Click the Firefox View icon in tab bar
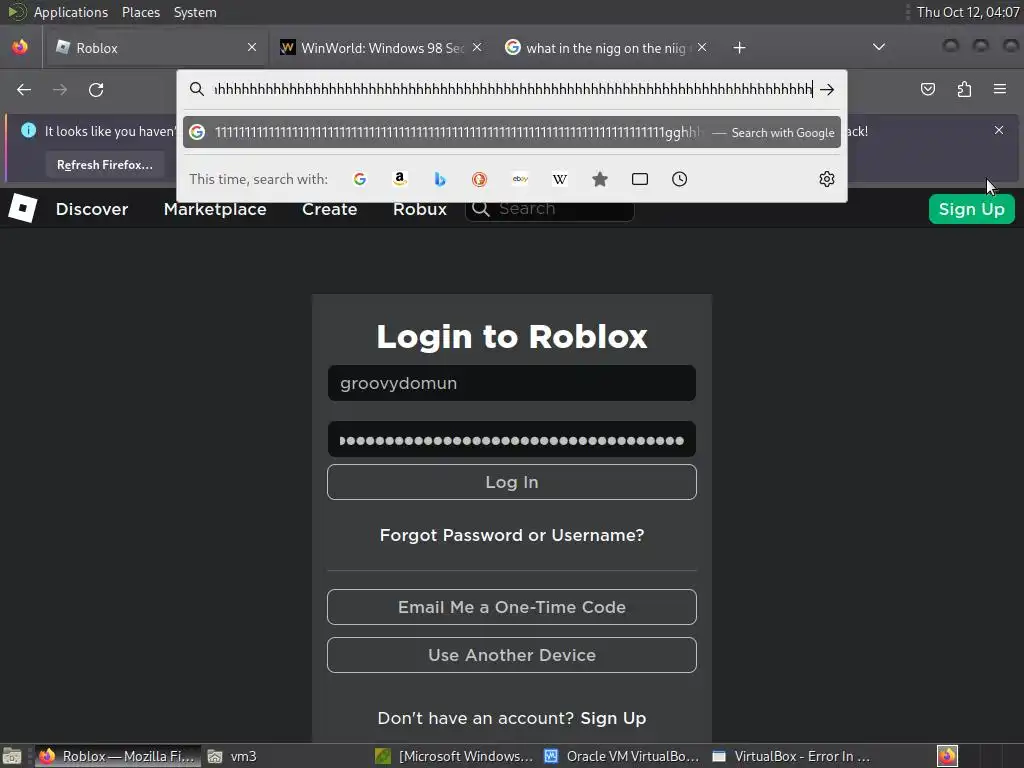This screenshot has height=768, width=1024. click(x=20, y=47)
